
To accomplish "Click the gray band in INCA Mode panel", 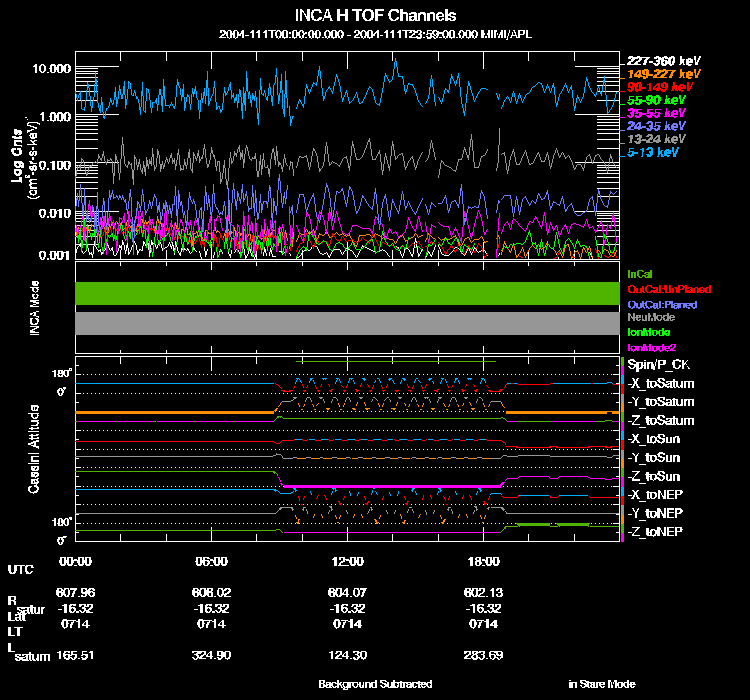I will [347, 323].
